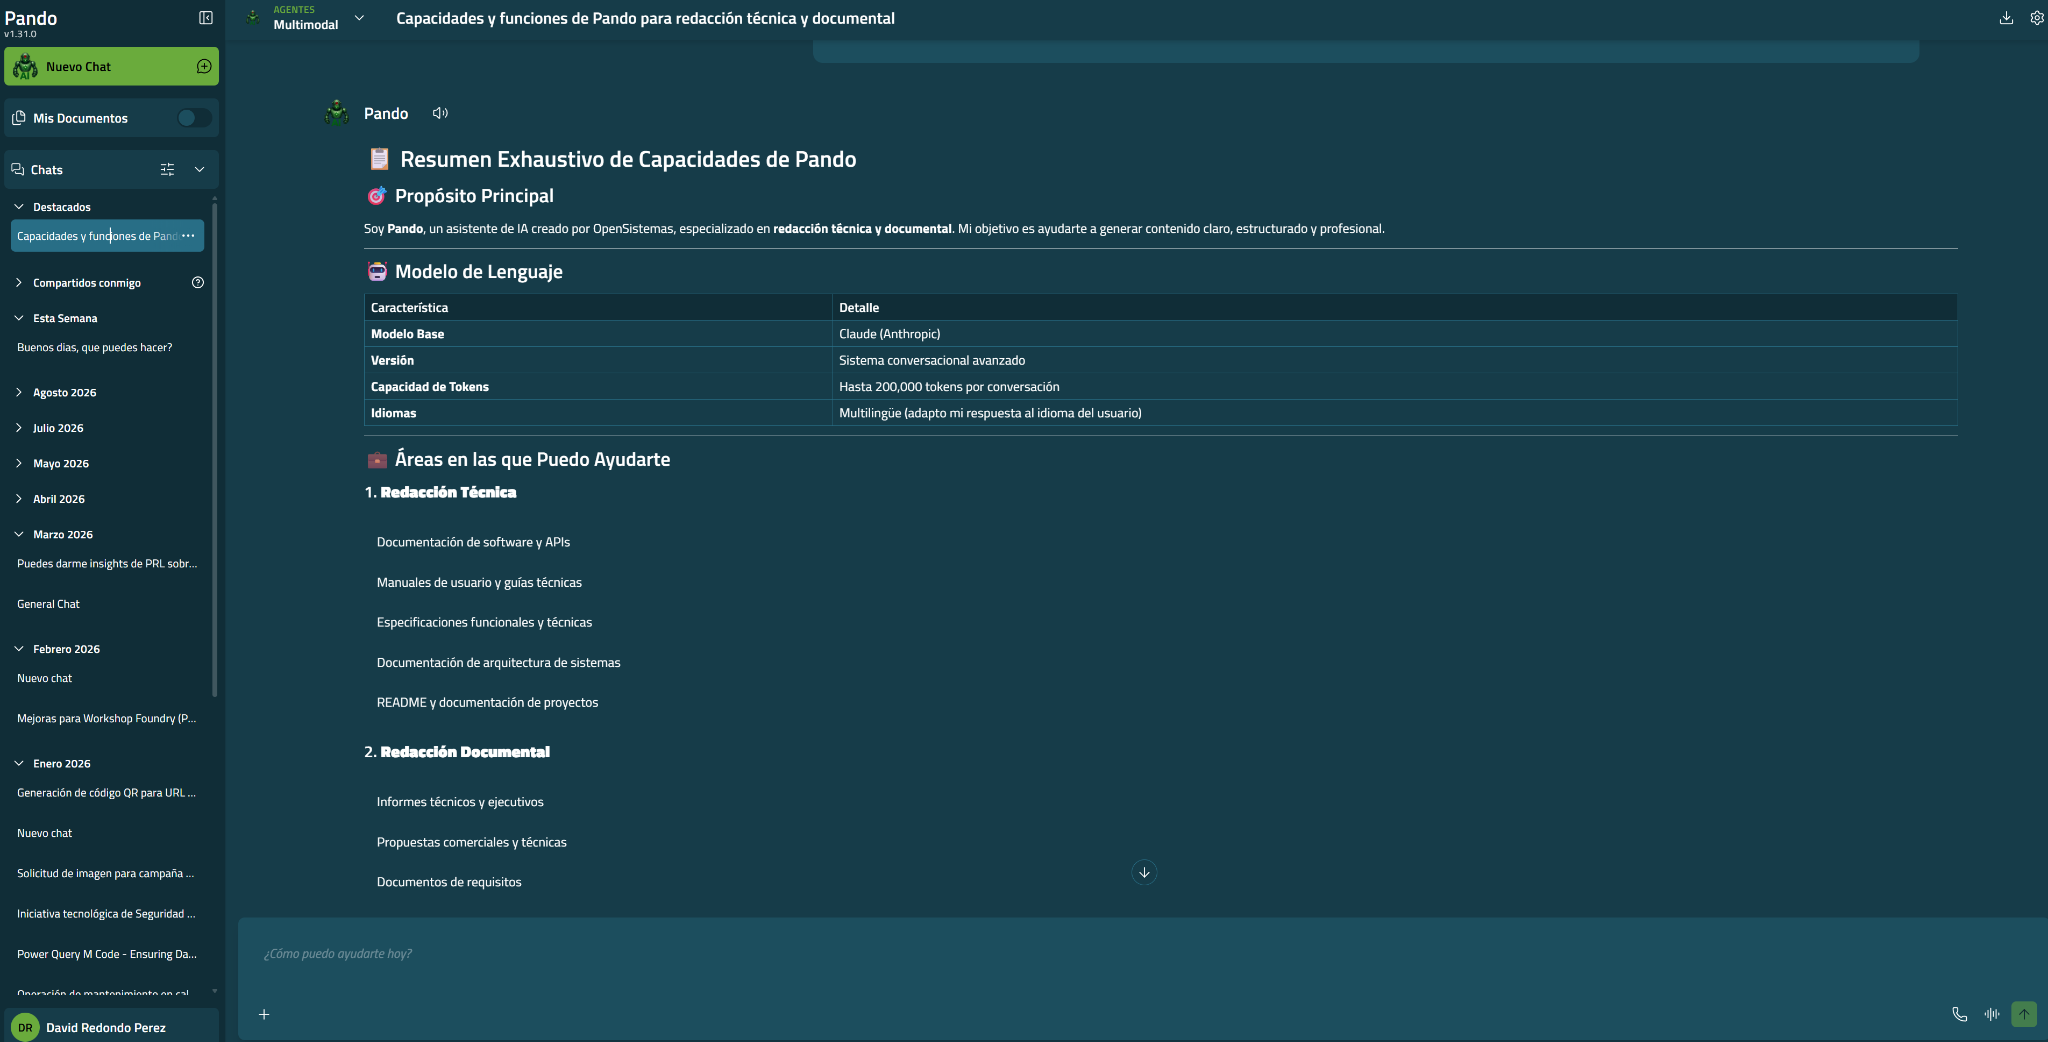Screen dimensions: 2048x1042
Task: Click the help icon beside Compartidos conmigo
Action: [198, 283]
